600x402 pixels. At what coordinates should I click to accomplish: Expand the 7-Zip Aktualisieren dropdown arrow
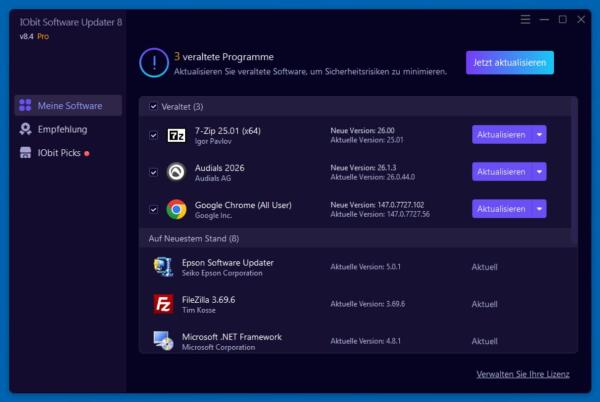click(x=539, y=135)
